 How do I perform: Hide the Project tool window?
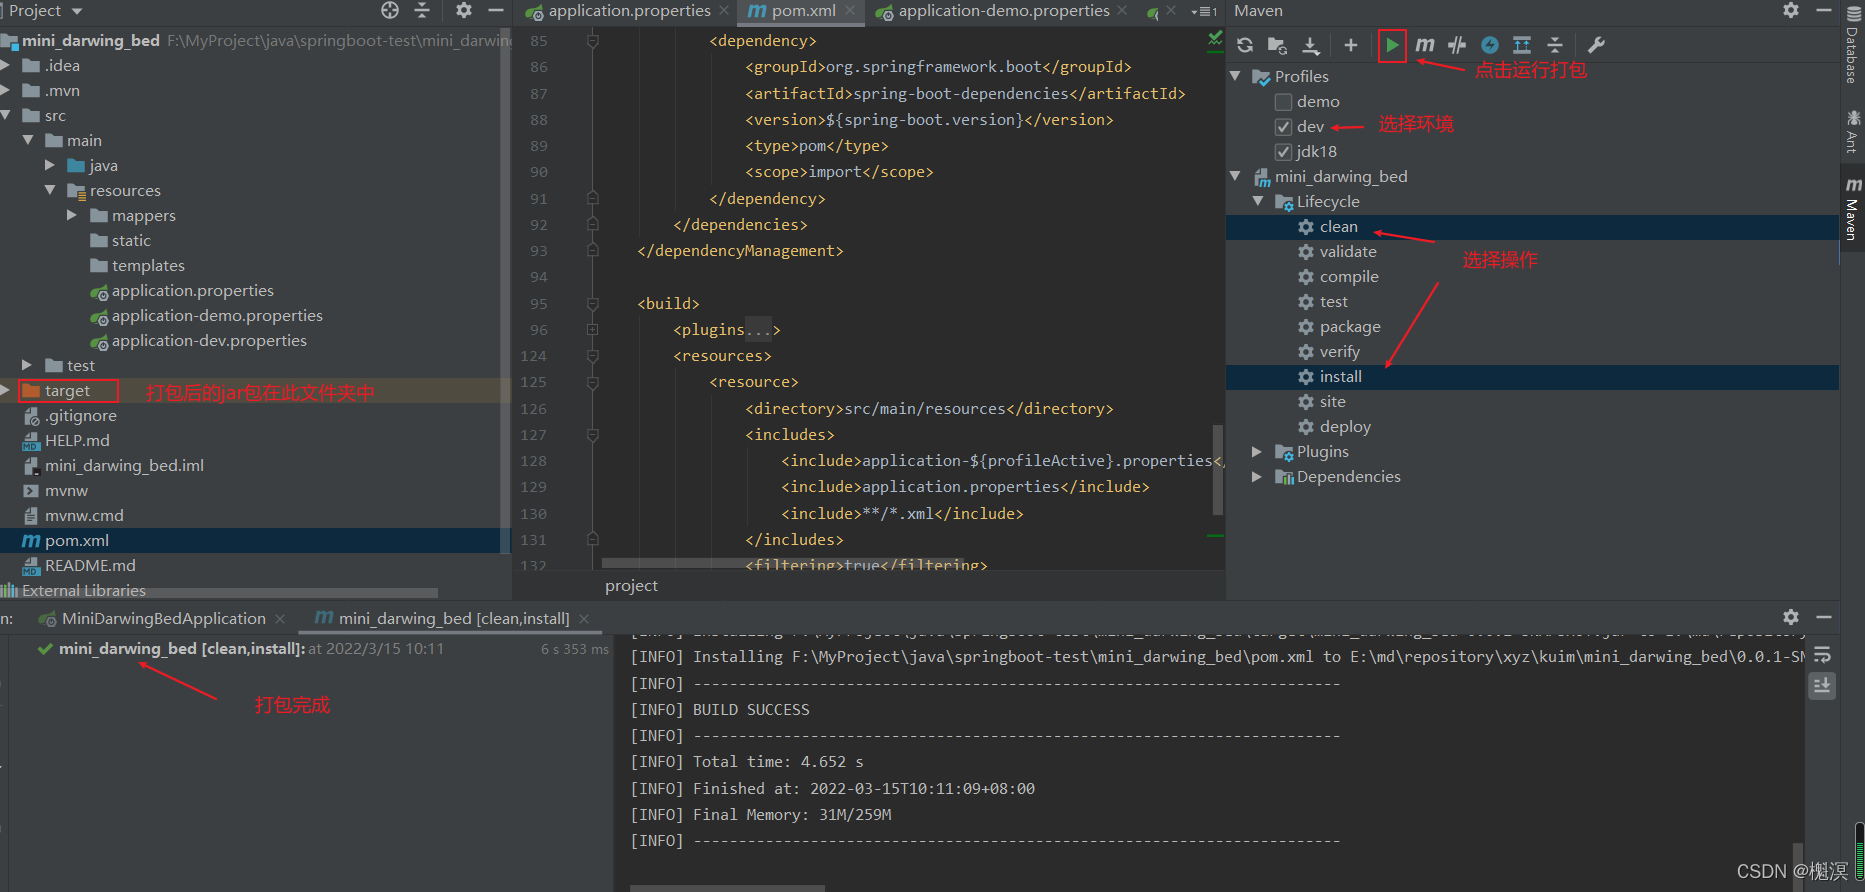[495, 10]
